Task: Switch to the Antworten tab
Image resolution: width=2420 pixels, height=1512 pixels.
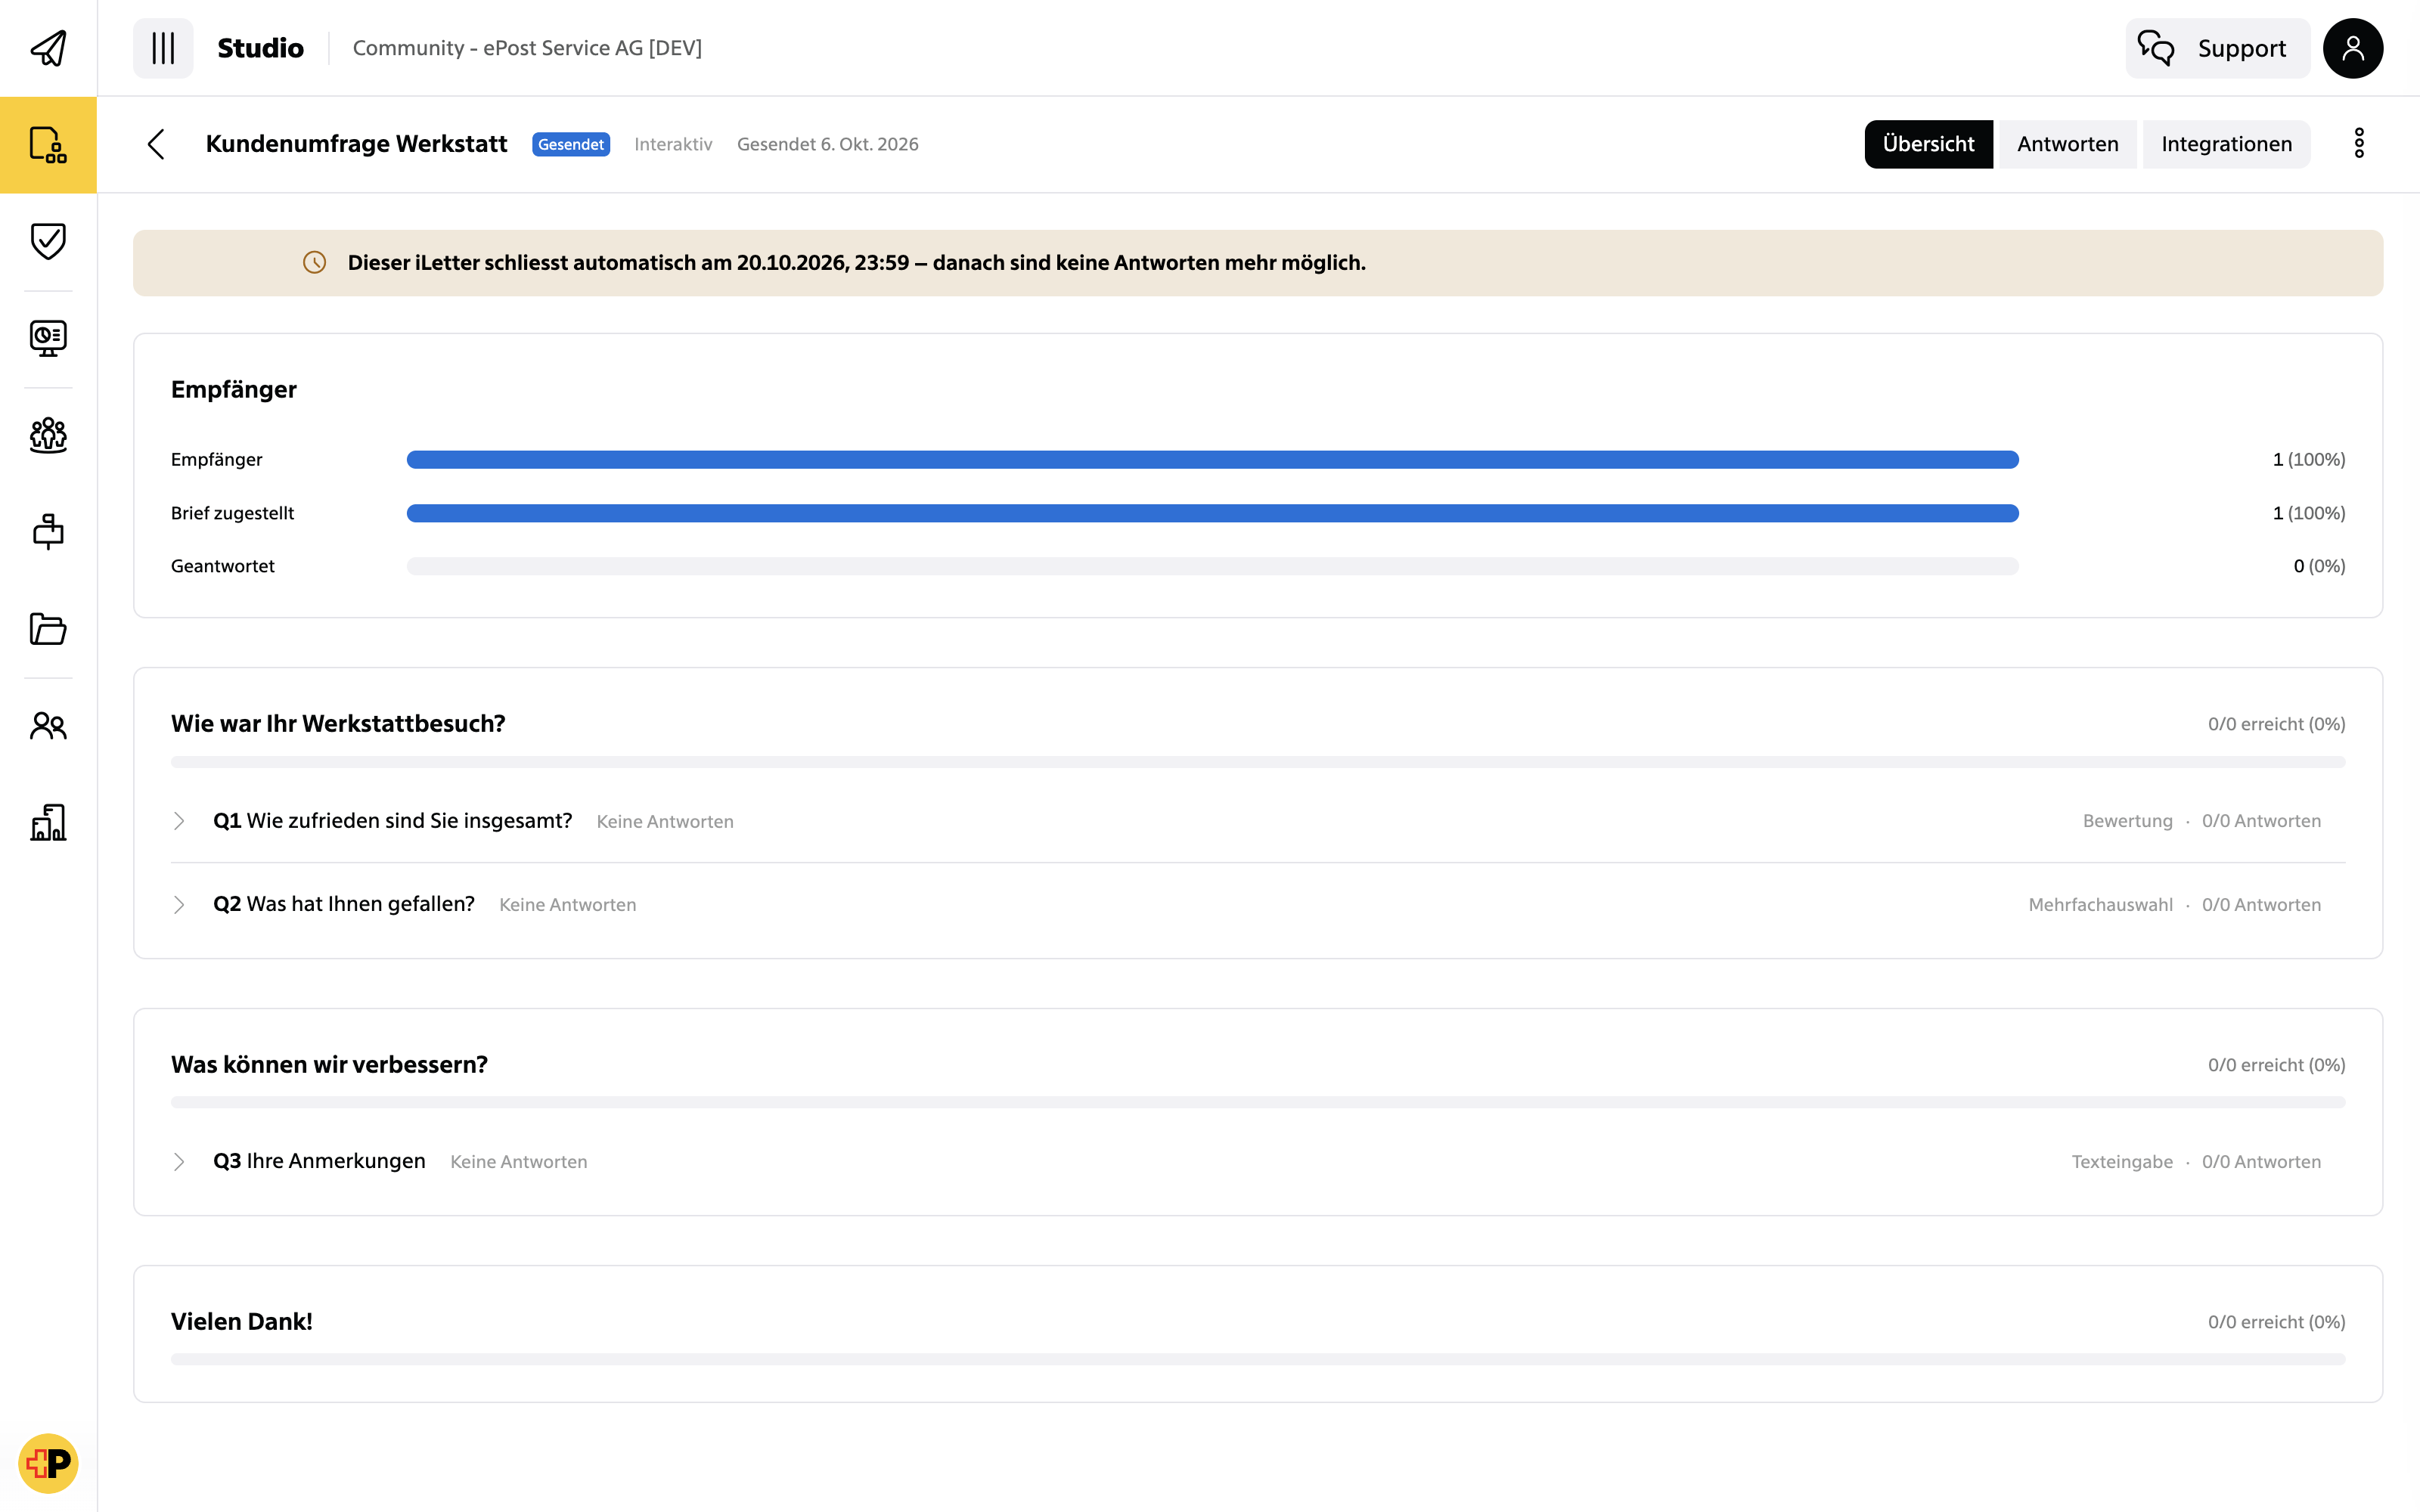Action: pos(2067,144)
